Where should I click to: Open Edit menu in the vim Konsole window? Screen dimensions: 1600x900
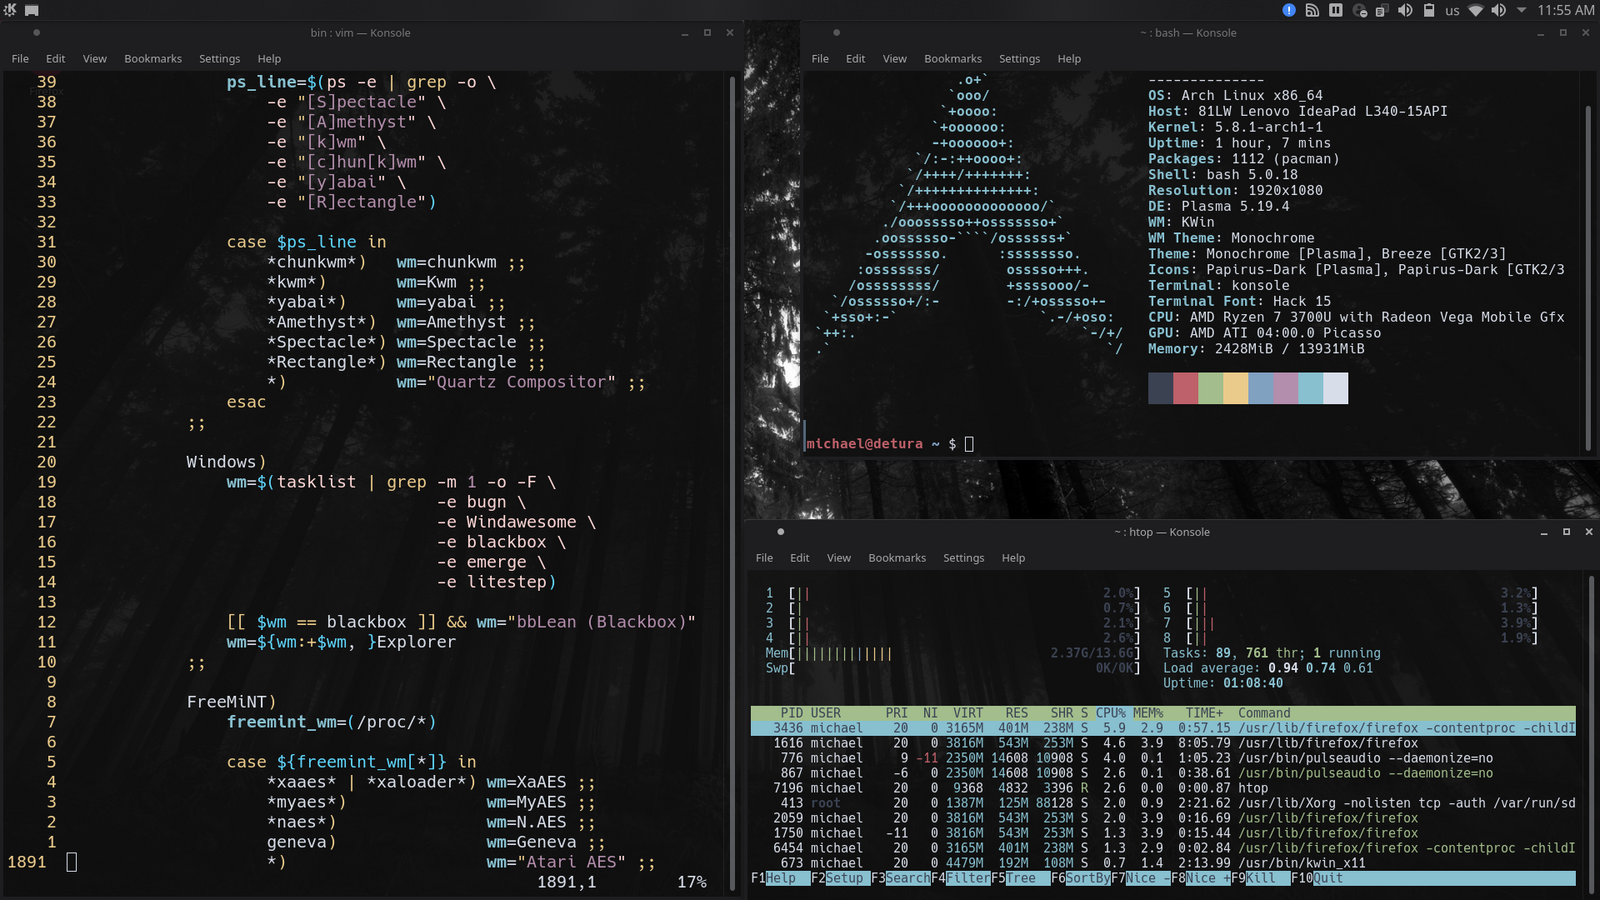pyautogui.click(x=56, y=59)
